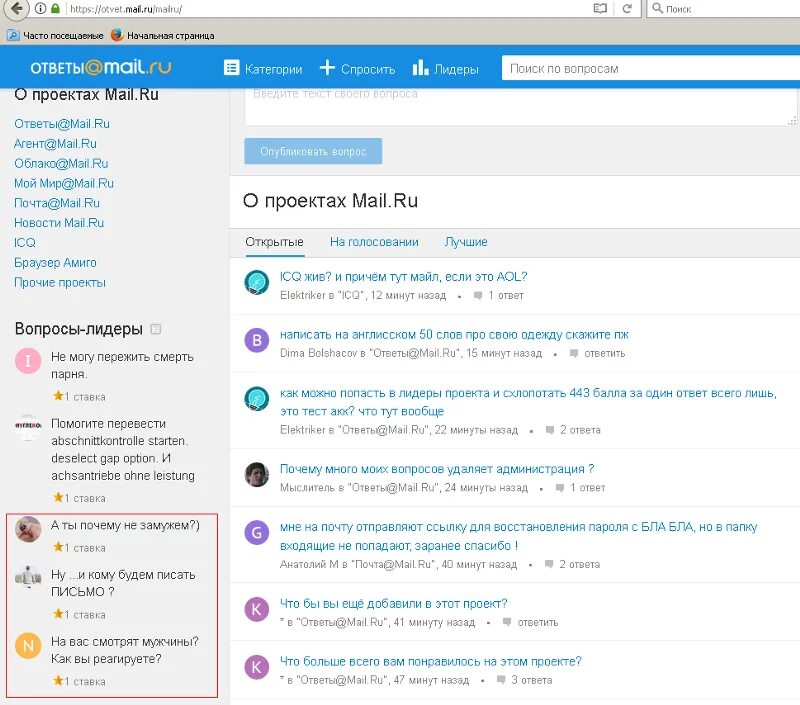
Task: Open Elektriker avatar on the ICQ question
Action: (257, 283)
